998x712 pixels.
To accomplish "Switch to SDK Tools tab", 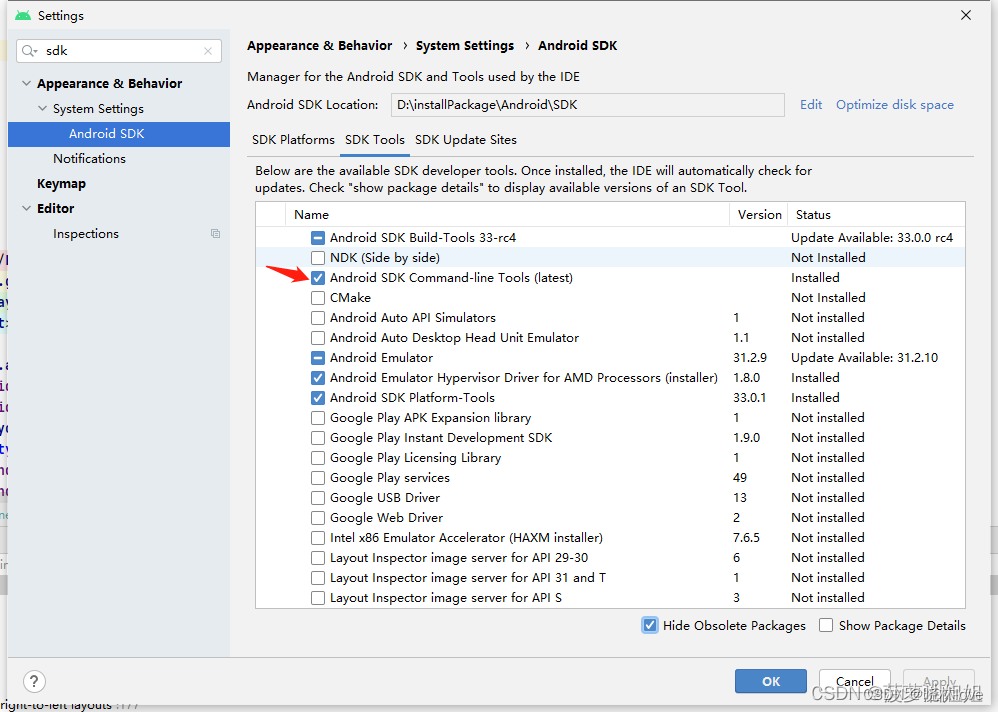I will click(374, 139).
